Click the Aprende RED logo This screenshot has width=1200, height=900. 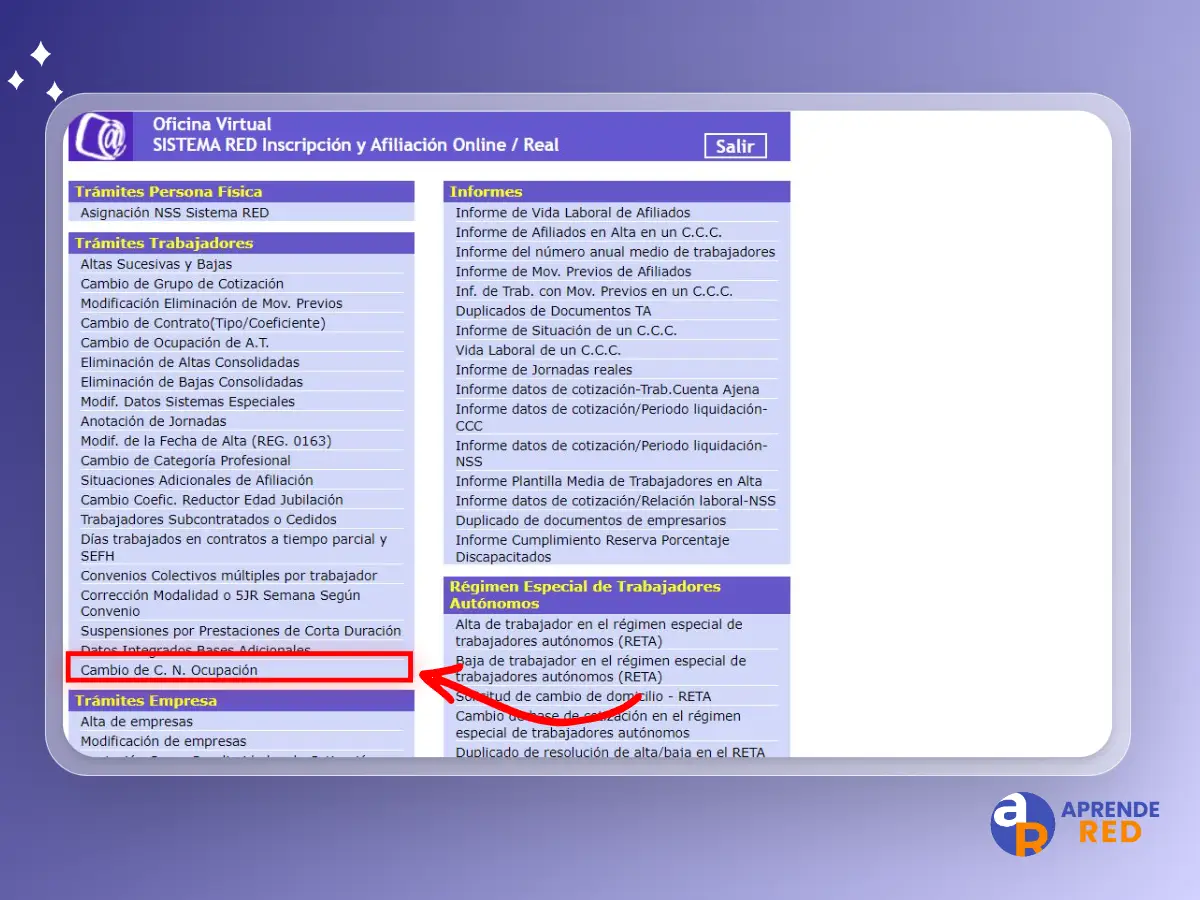click(x=1074, y=822)
